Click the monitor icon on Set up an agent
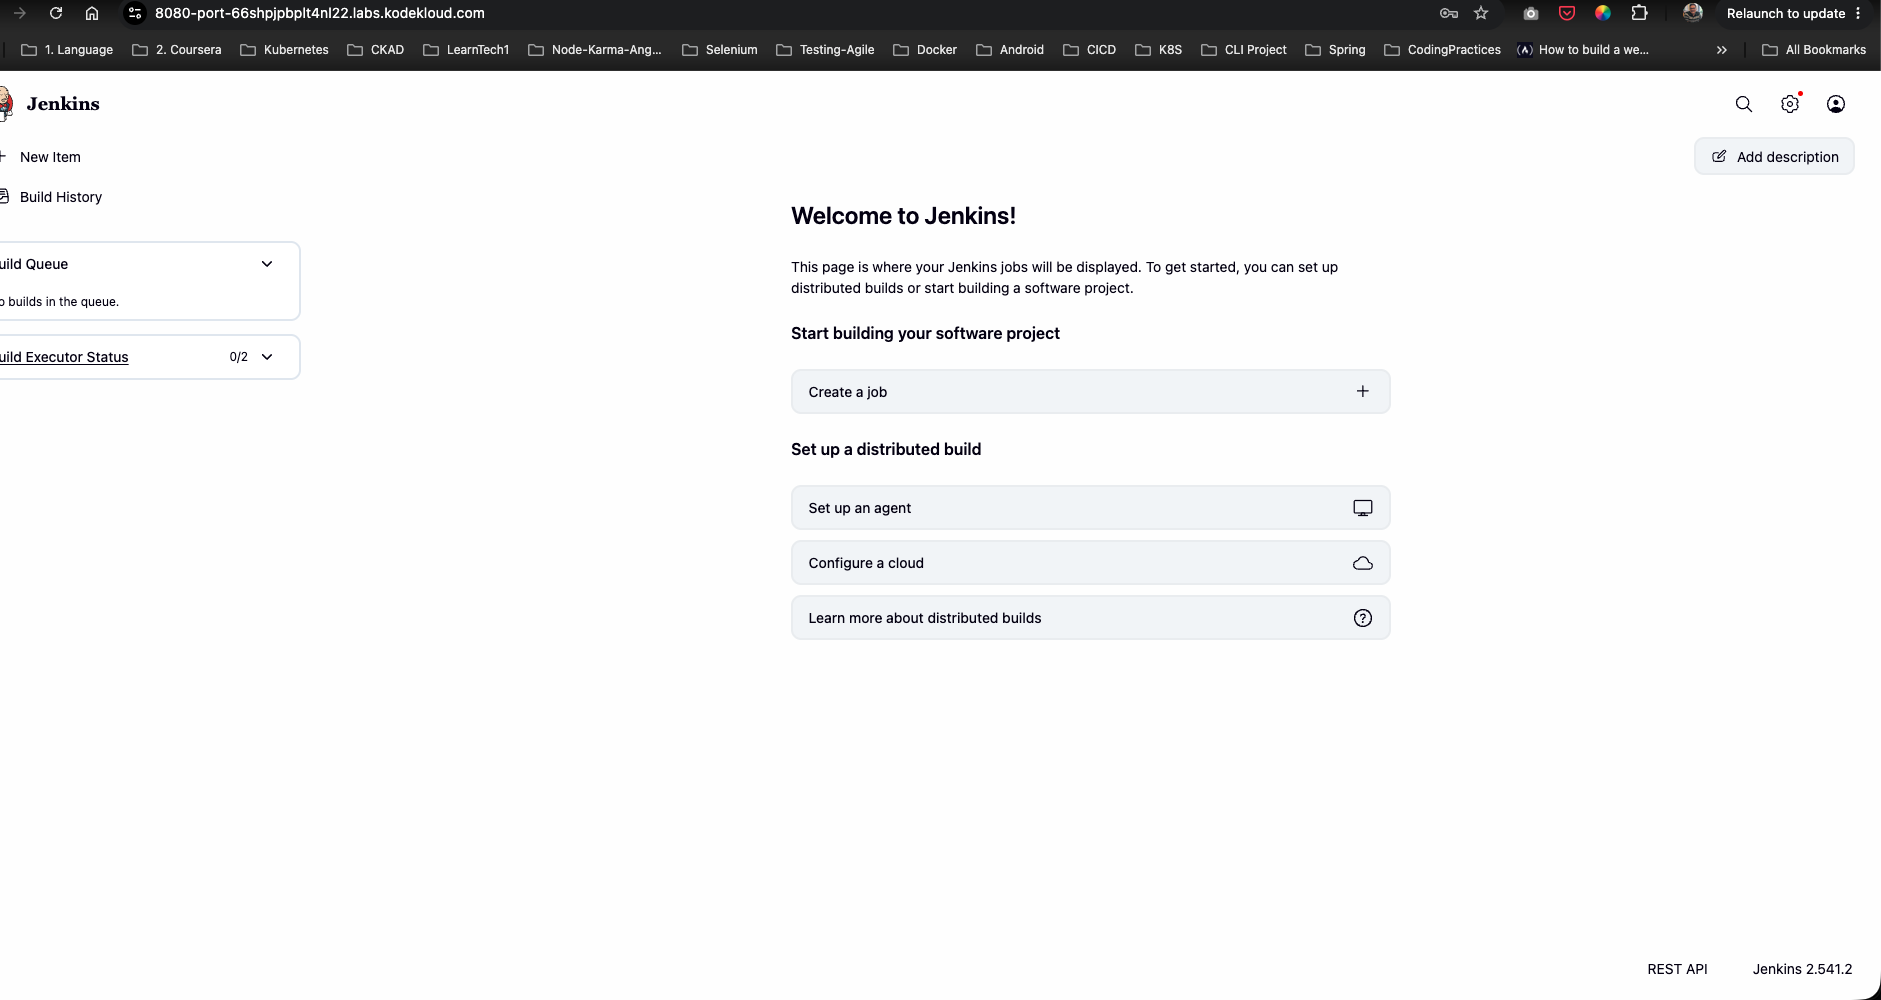This screenshot has width=1881, height=1000. (1362, 508)
